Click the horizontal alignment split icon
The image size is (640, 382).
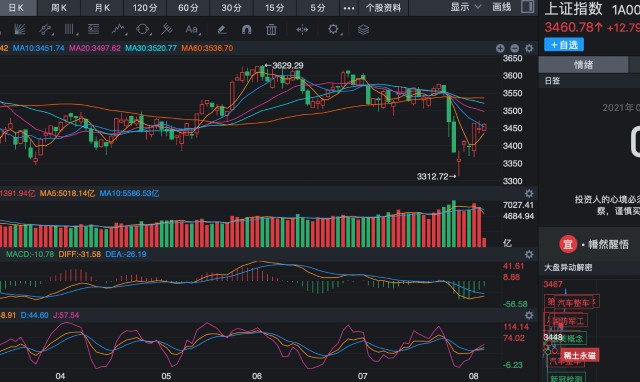click(302, 29)
